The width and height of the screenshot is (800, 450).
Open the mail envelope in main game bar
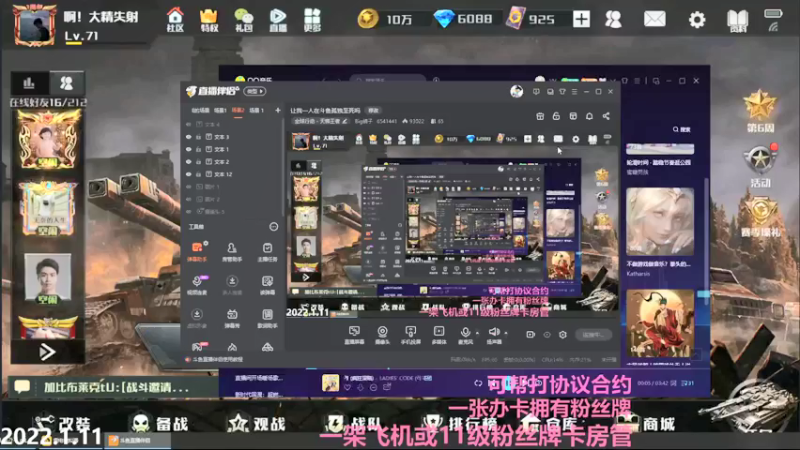[655, 19]
